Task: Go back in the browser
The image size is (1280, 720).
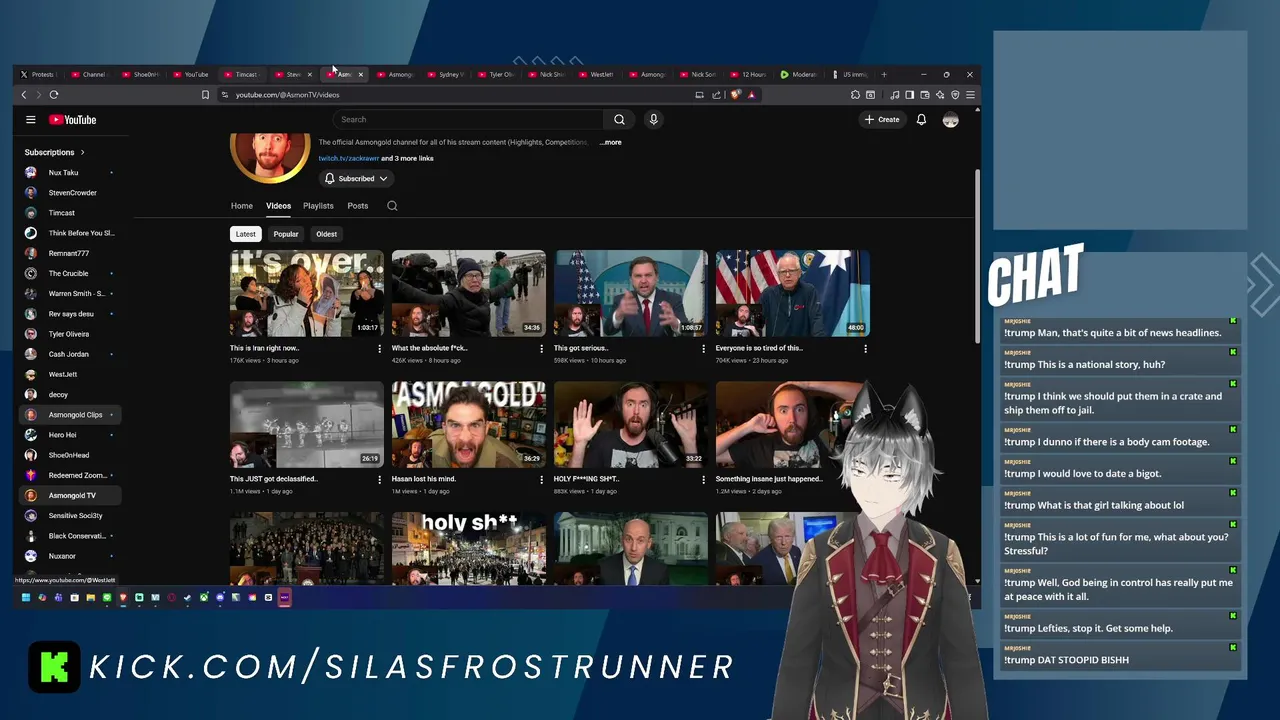Action: (24, 95)
